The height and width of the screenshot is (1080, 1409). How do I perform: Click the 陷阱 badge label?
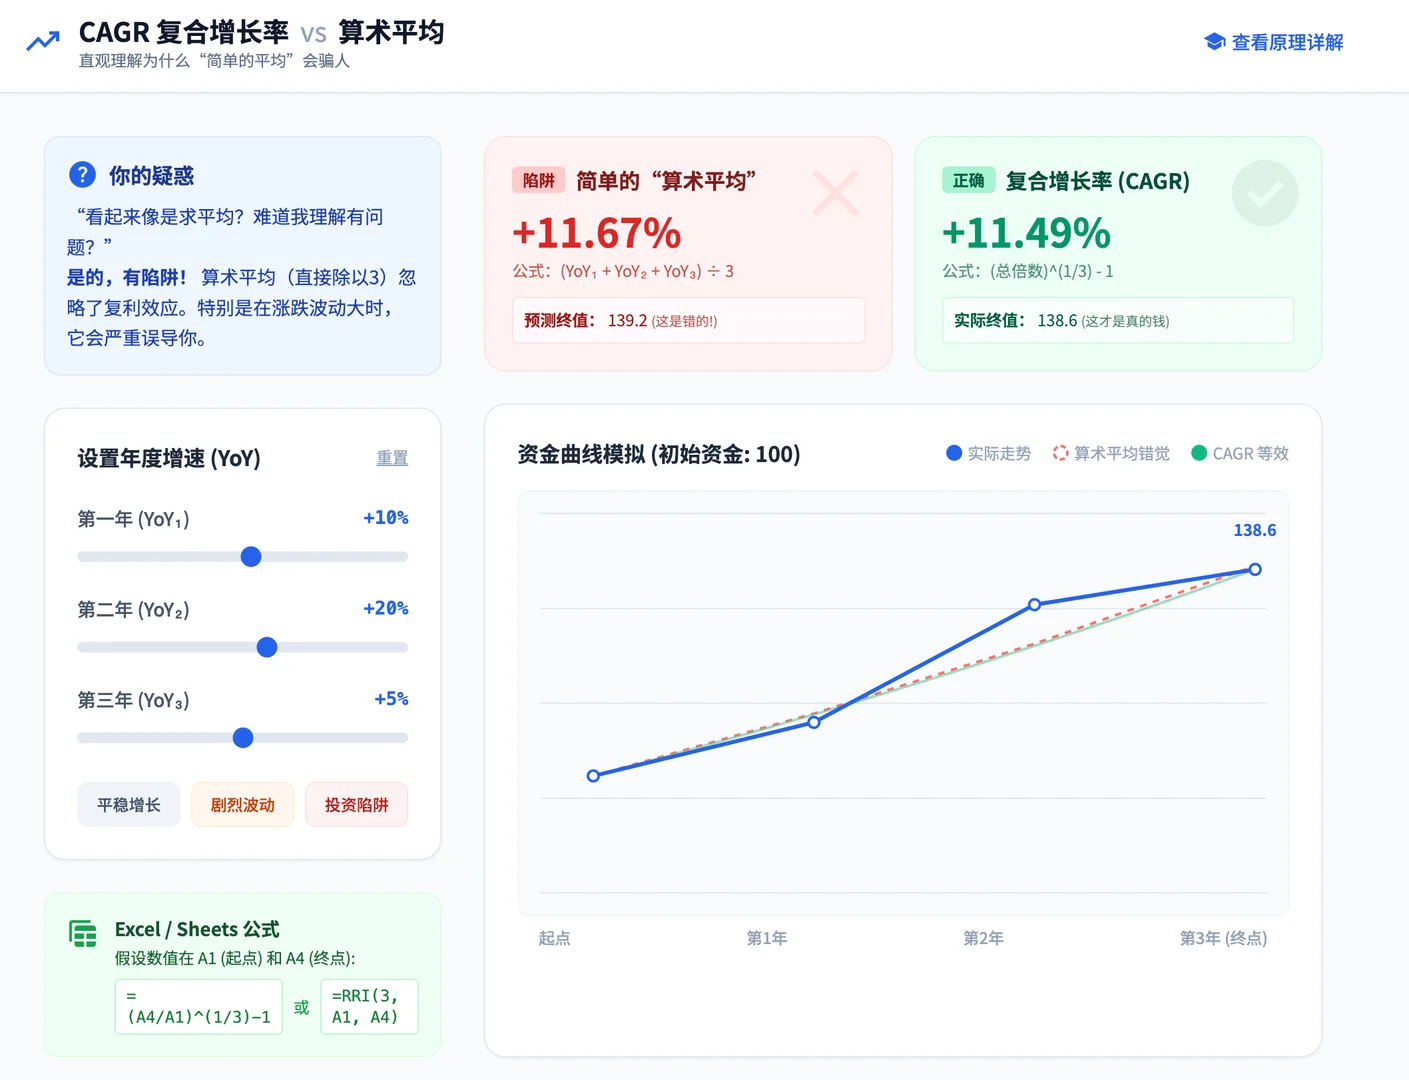click(538, 180)
